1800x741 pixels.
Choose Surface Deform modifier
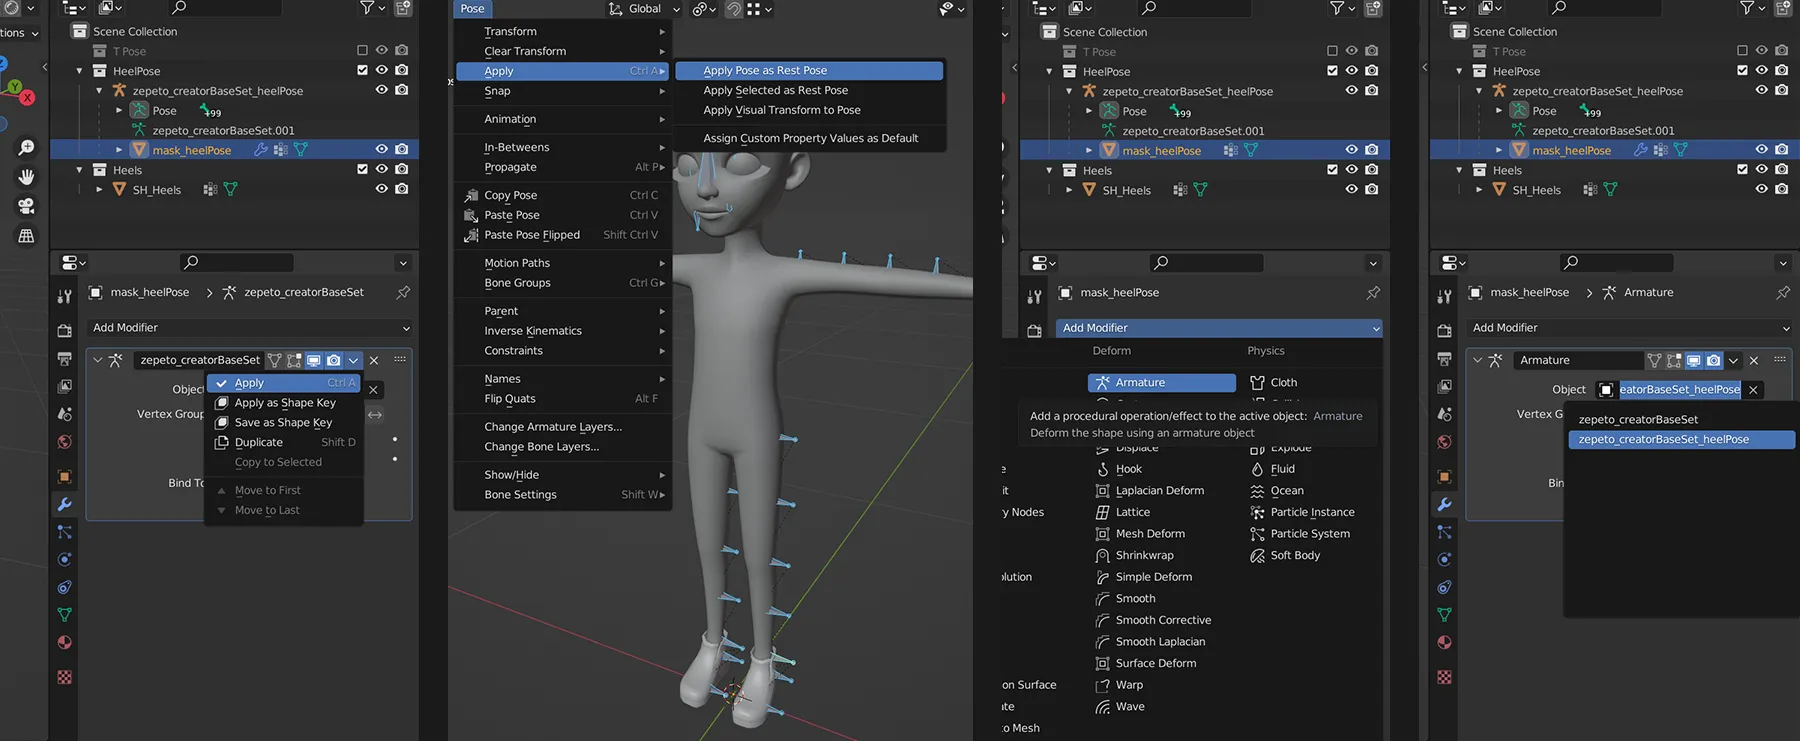coord(1155,663)
